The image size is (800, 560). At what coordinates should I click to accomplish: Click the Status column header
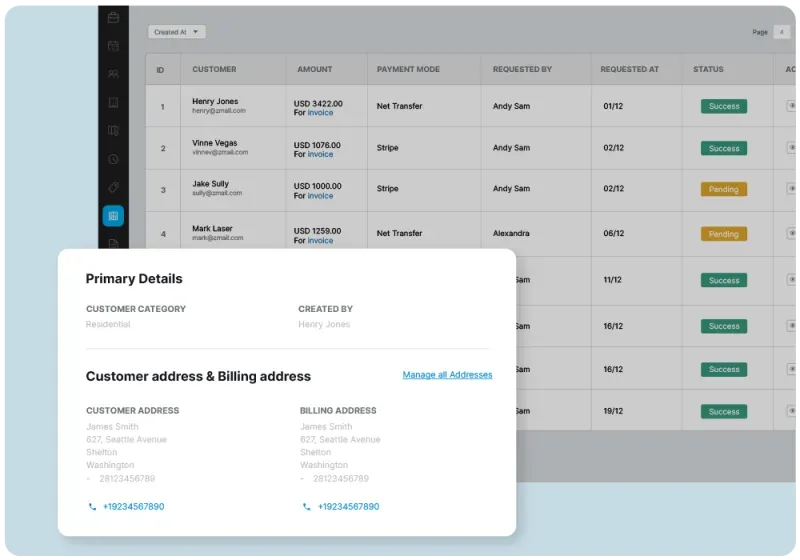pyautogui.click(x=708, y=69)
